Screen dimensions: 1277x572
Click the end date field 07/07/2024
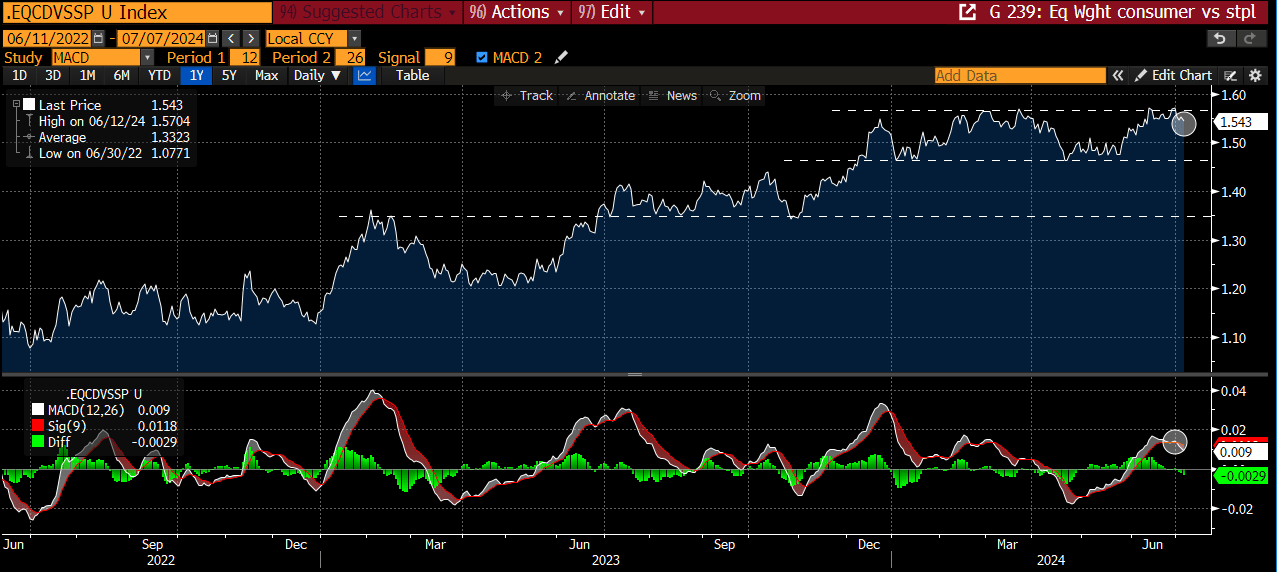click(161, 38)
